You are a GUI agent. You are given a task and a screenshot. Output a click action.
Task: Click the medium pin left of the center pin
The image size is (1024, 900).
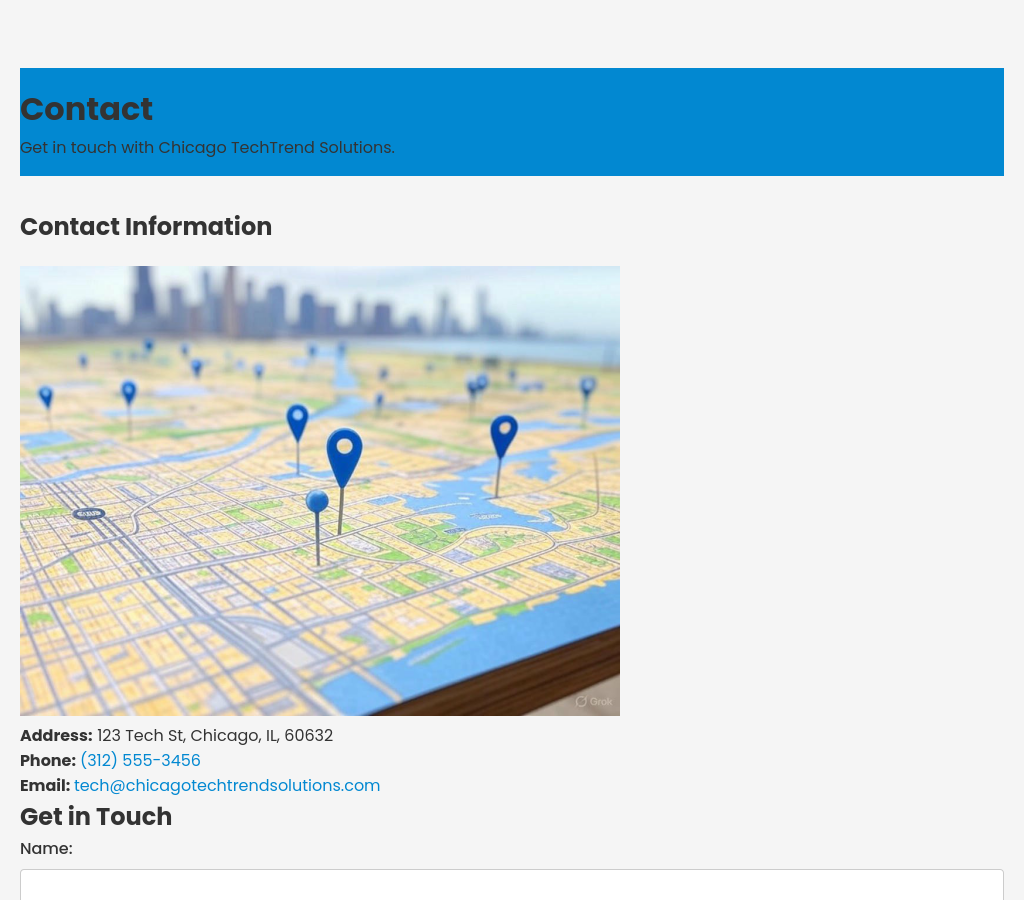[297, 421]
